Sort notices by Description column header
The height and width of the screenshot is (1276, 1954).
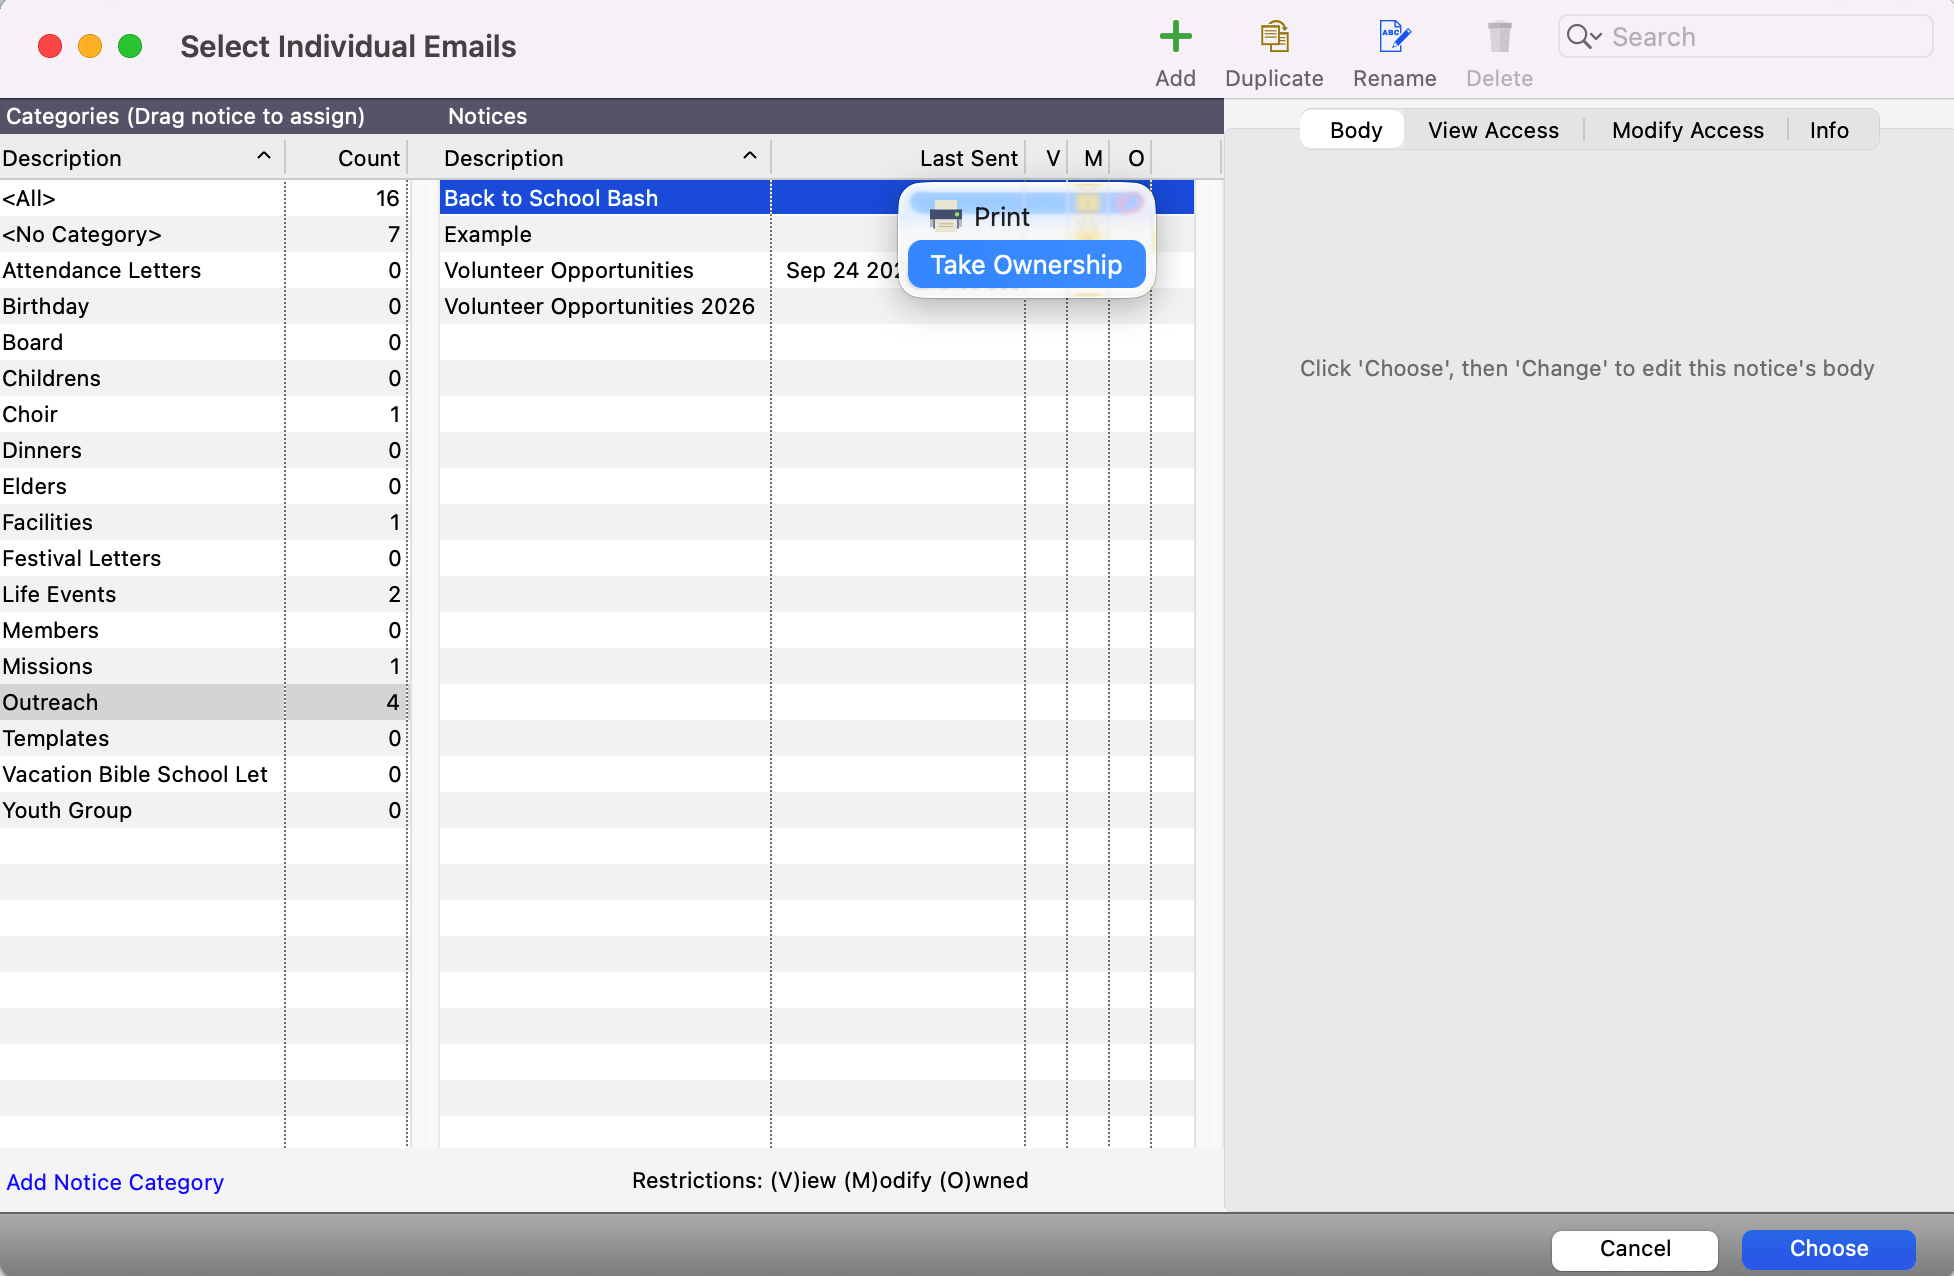pos(603,158)
